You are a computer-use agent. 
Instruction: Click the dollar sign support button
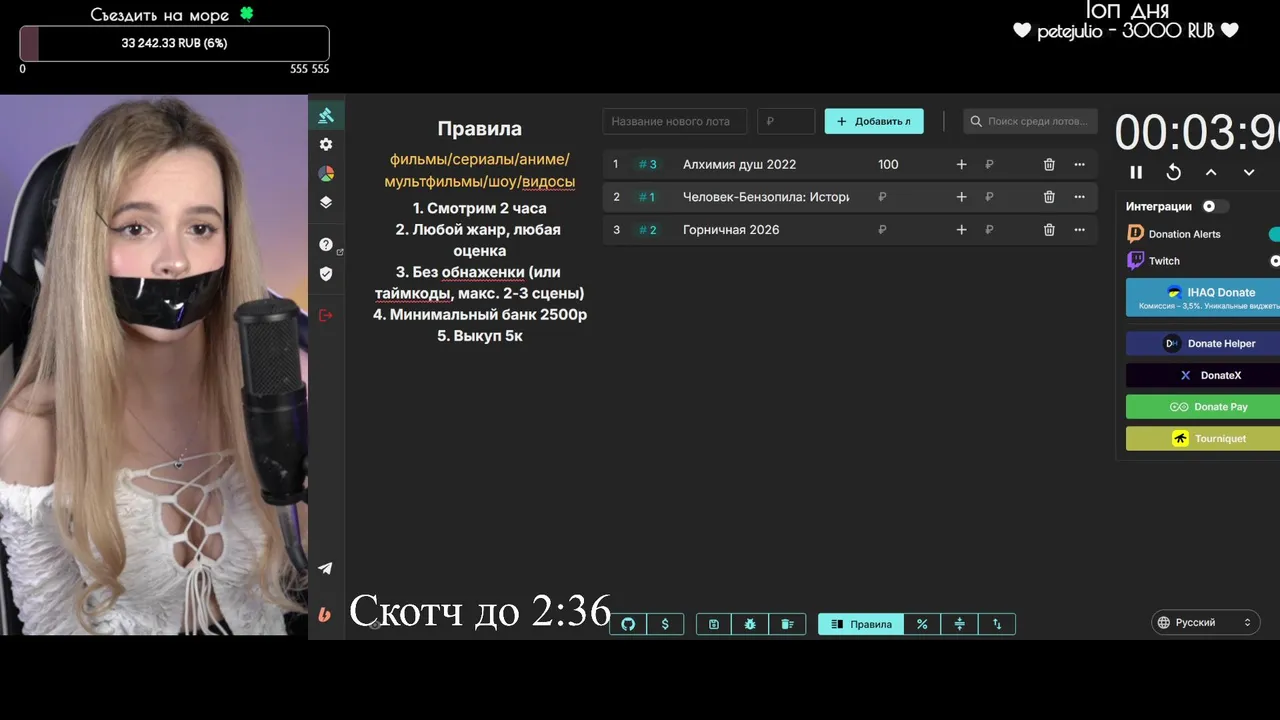[665, 624]
